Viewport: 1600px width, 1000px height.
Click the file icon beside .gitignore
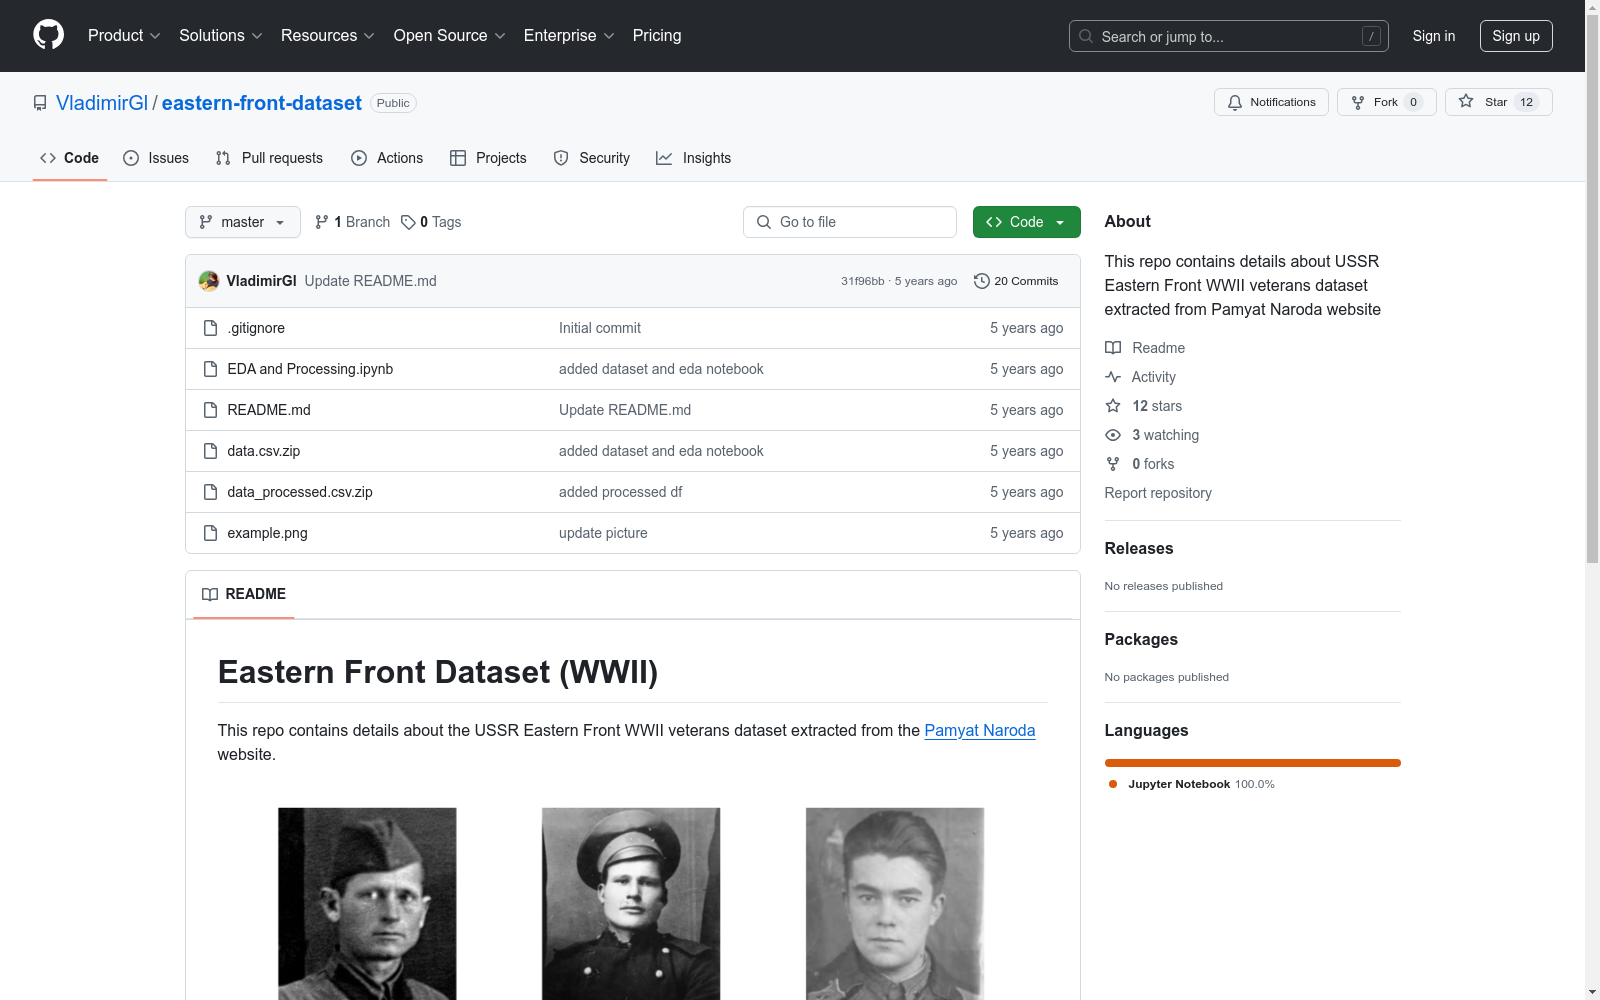210,328
